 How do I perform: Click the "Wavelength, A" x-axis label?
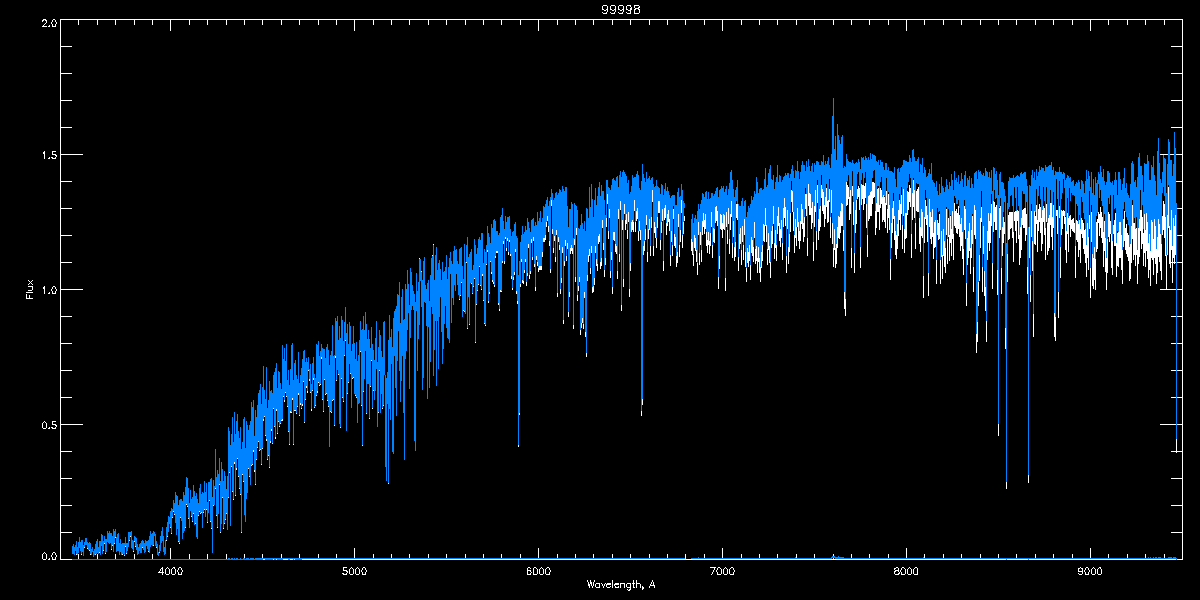[621, 584]
